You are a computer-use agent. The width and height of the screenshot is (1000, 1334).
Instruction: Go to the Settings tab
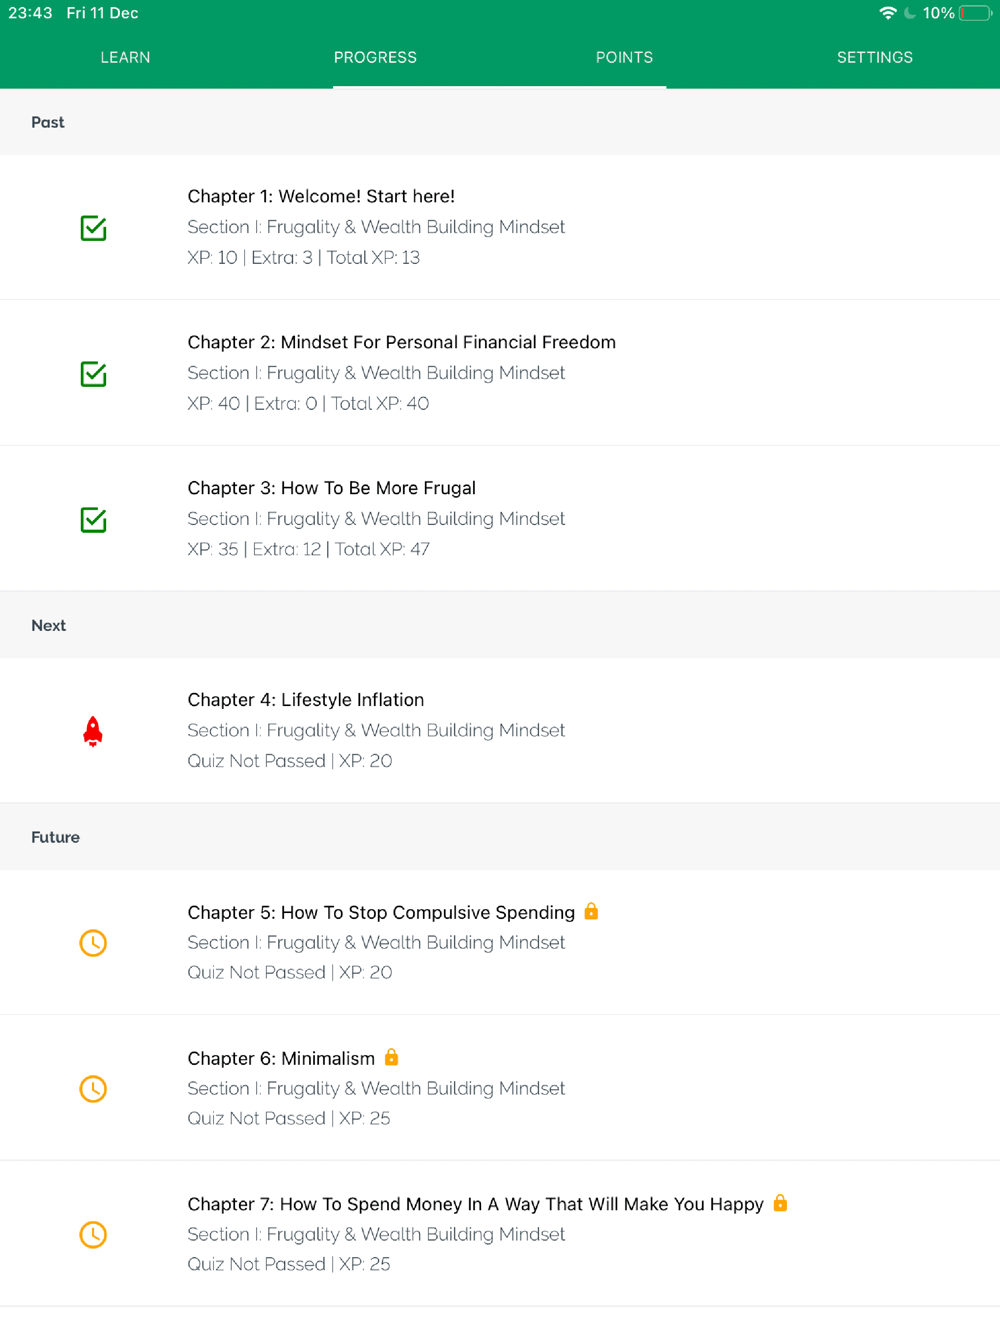[x=874, y=58]
